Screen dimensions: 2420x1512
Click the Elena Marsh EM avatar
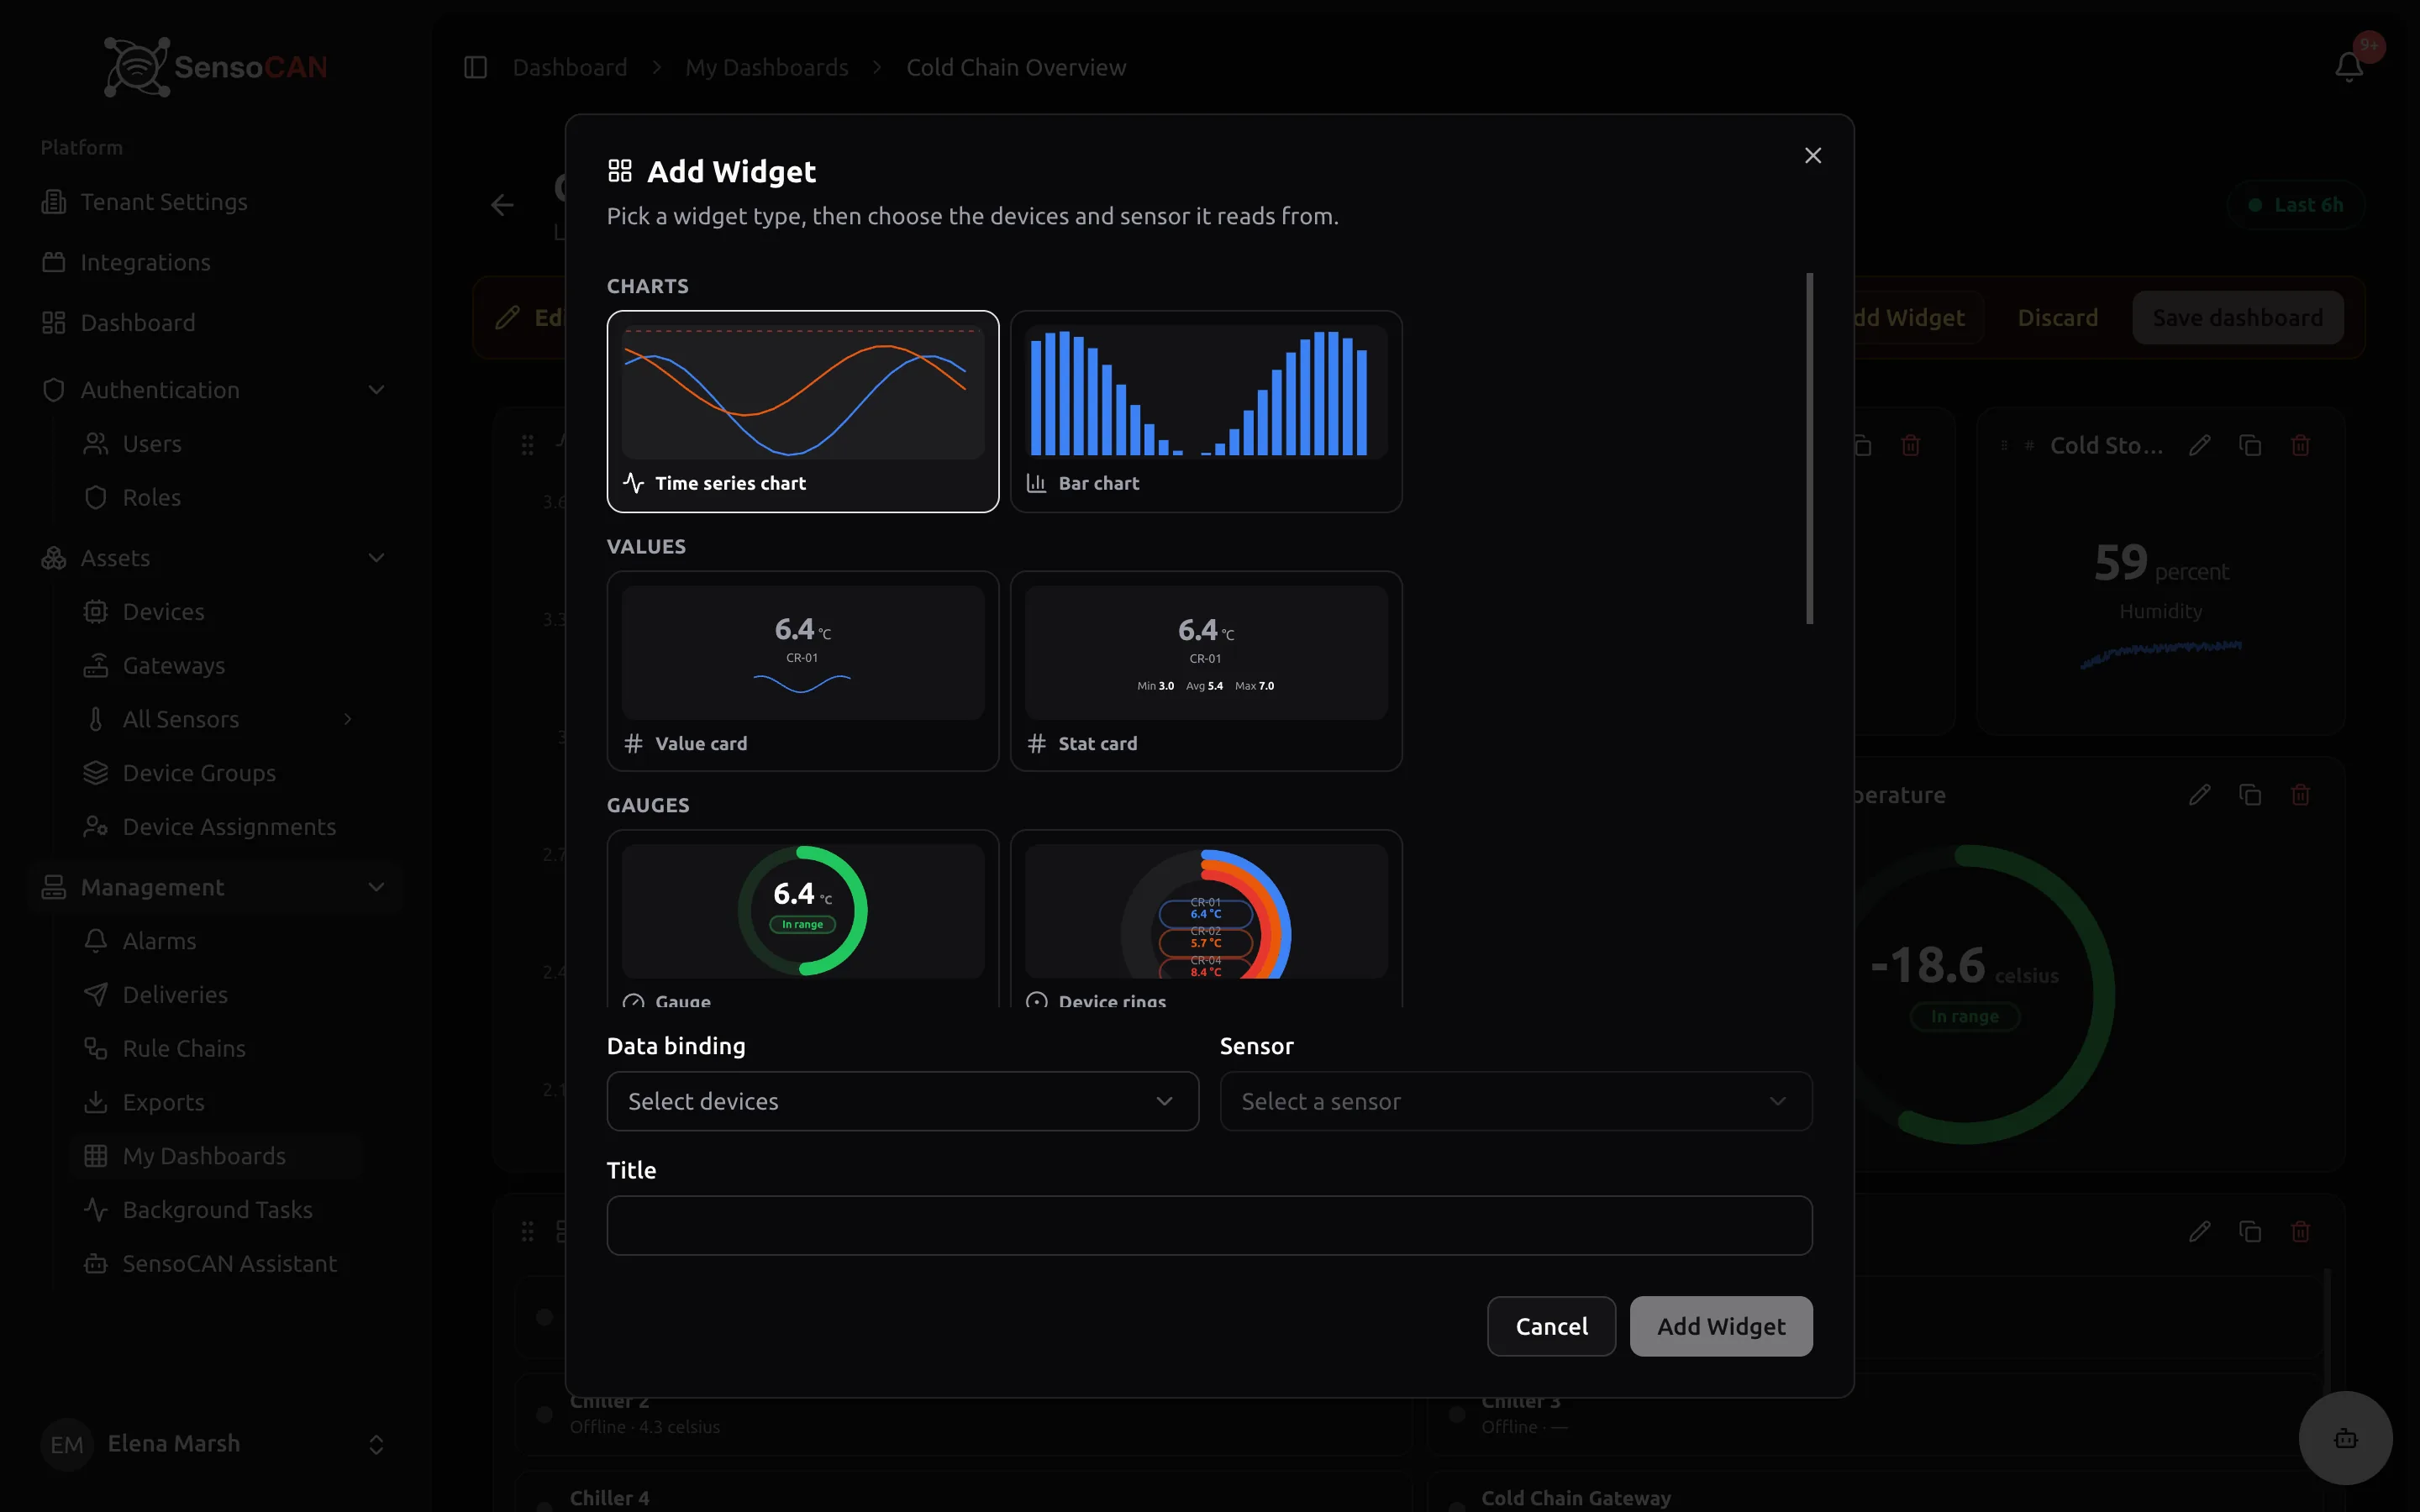coord(67,1445)
